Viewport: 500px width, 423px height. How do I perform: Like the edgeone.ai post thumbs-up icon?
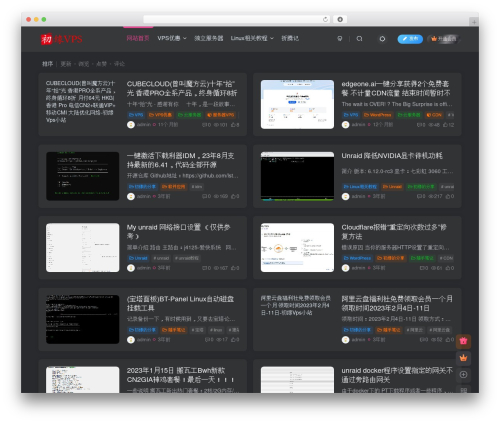point(448,125)
